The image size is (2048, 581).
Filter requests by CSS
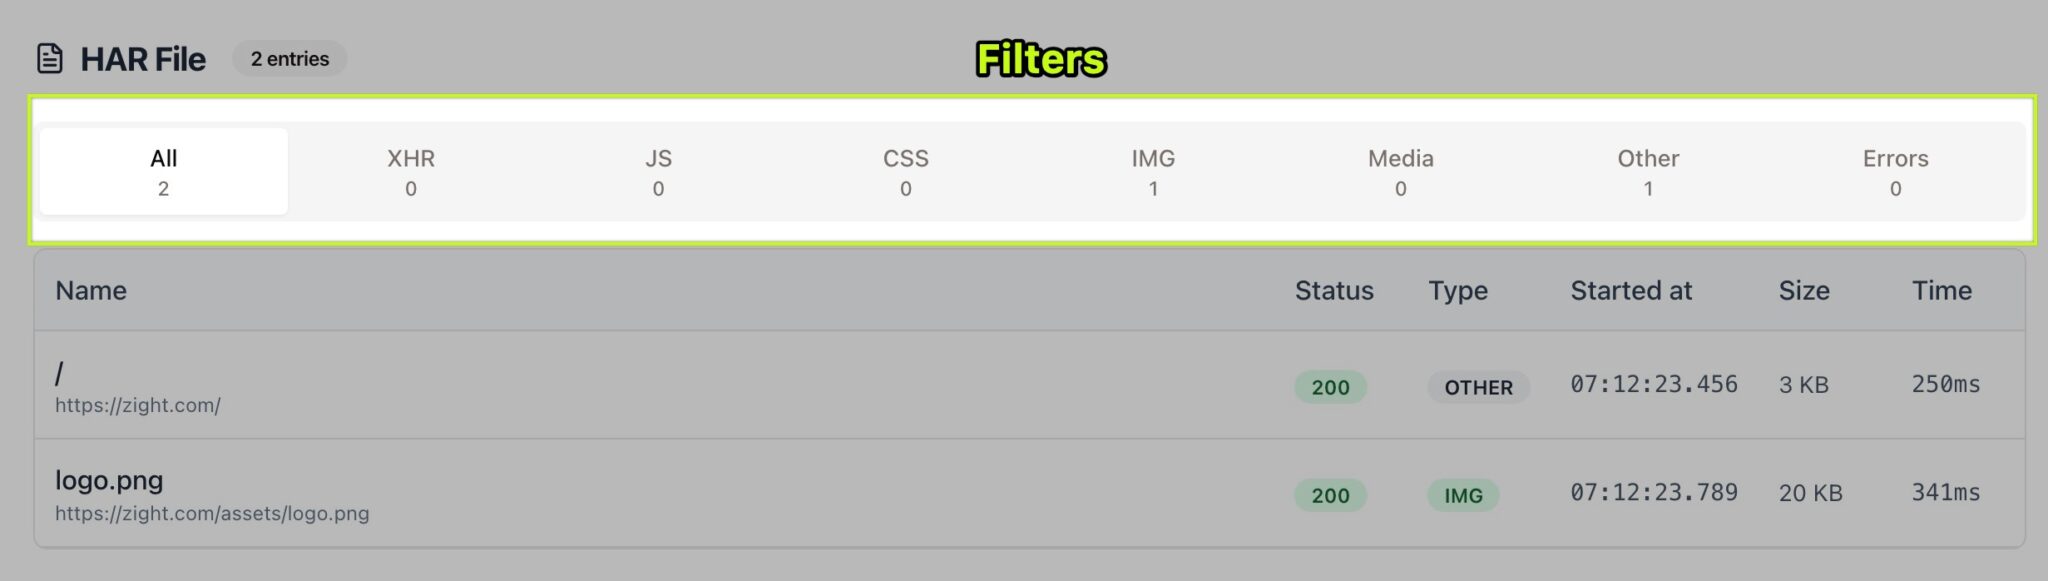click(905, 170)
